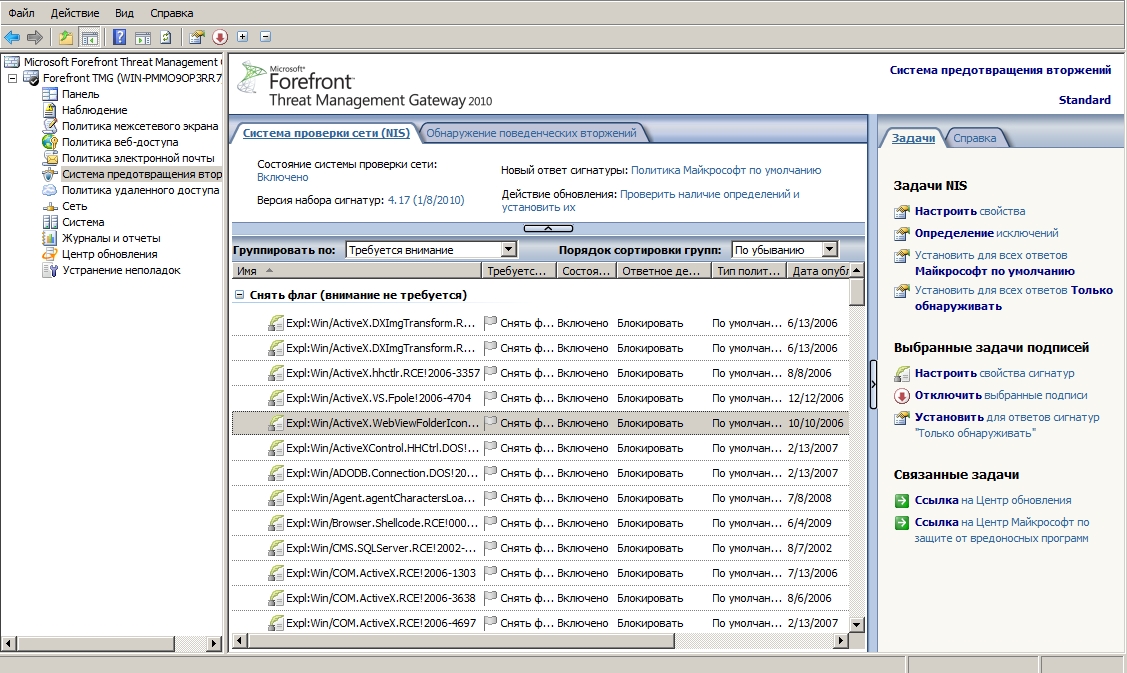
Task: Select the Наблюдение node in the tree
Action: point(94,110)
